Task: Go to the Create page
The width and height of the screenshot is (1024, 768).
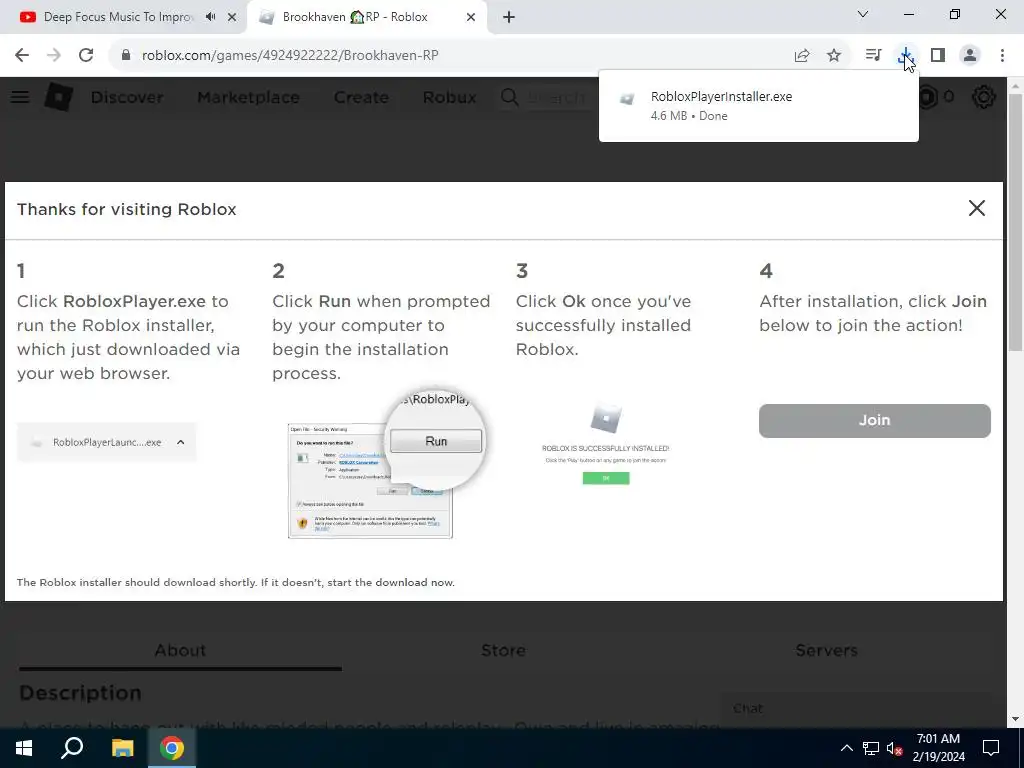Action: (x=361, y=97)
